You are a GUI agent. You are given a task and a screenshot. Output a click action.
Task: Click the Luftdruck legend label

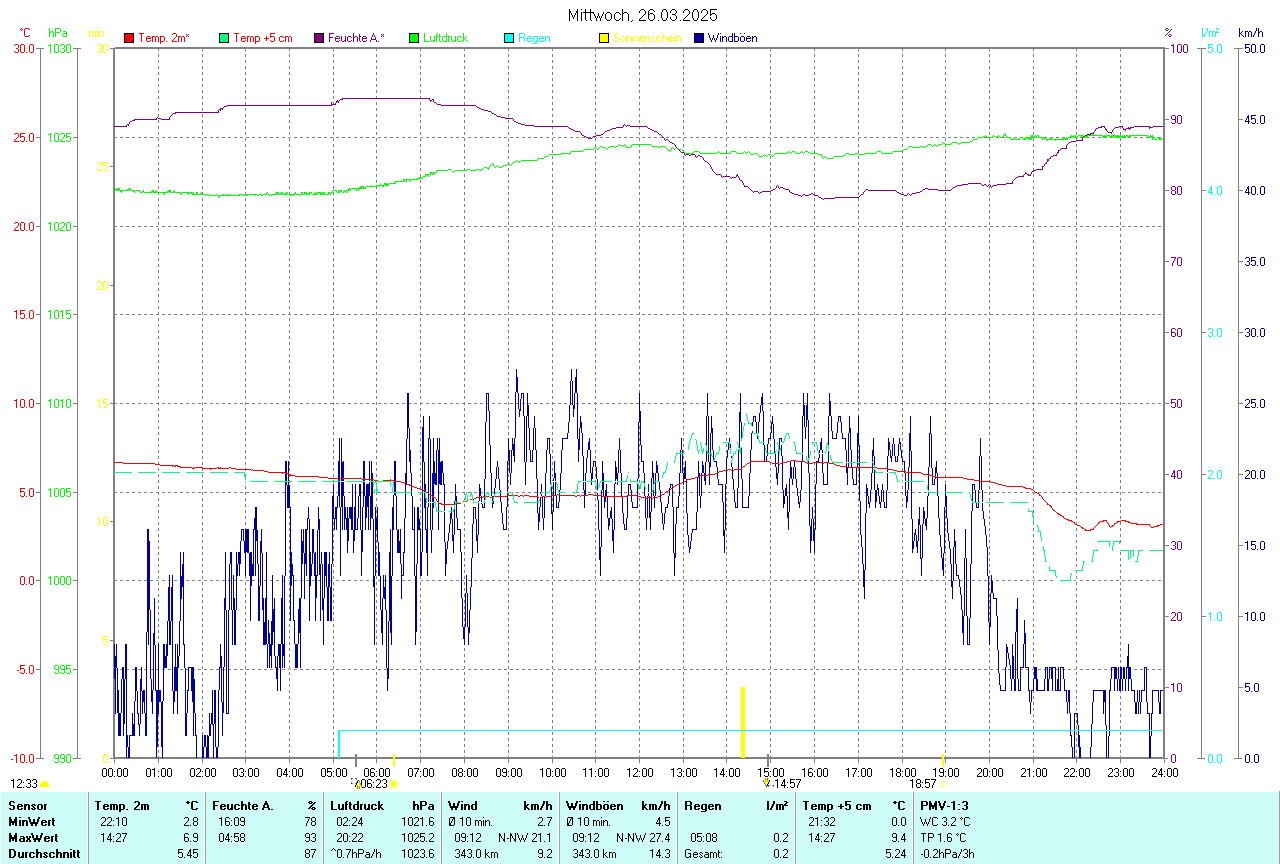(446, 38)
